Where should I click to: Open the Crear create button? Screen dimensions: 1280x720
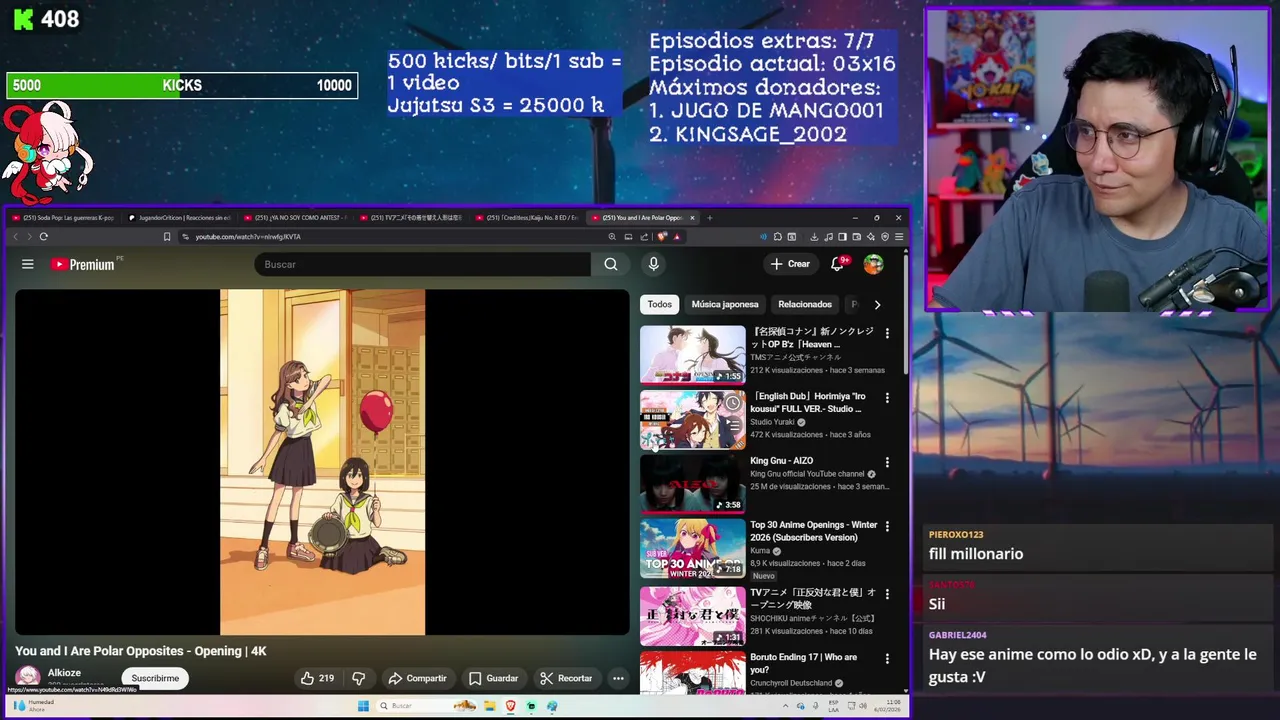(x=790, y=264)
